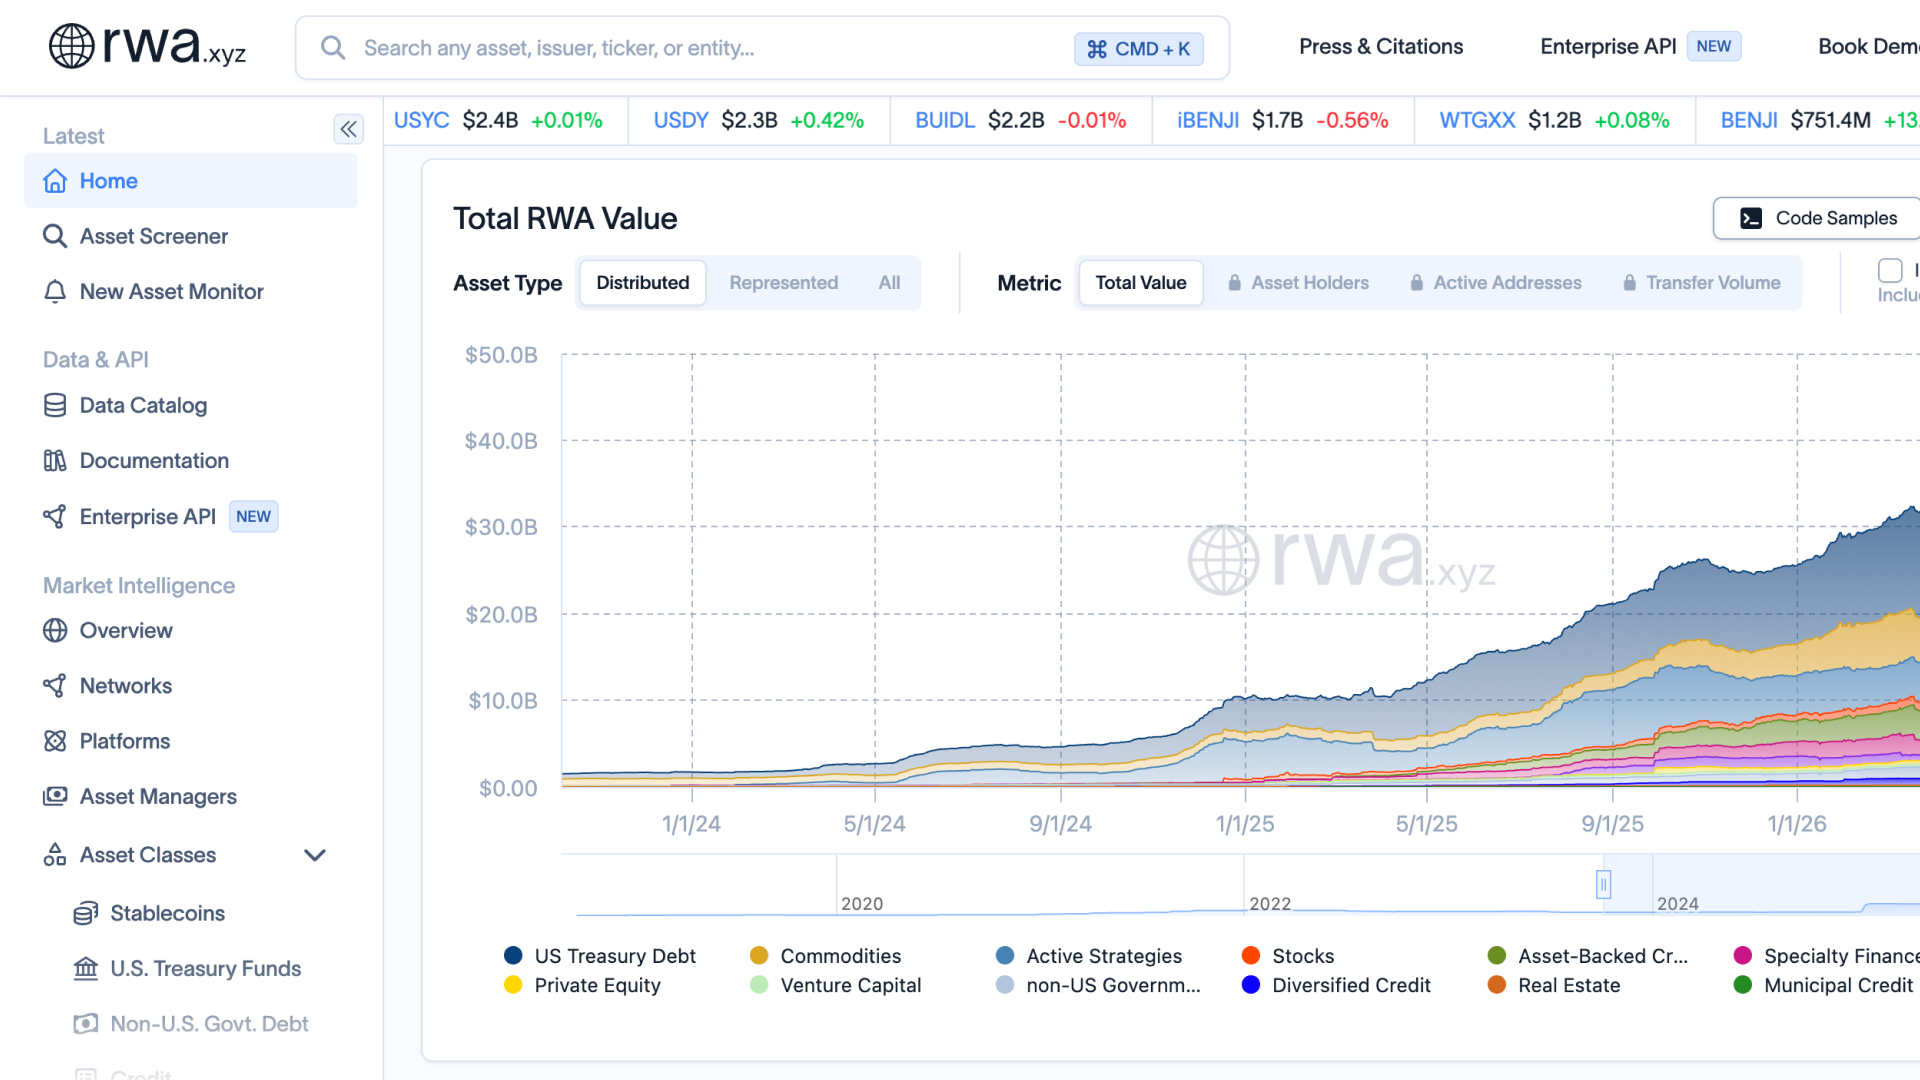The height and width of the screenshot is (1080, 1920).
Task: Click the Networks nodes icon
Action: point(55,685)
